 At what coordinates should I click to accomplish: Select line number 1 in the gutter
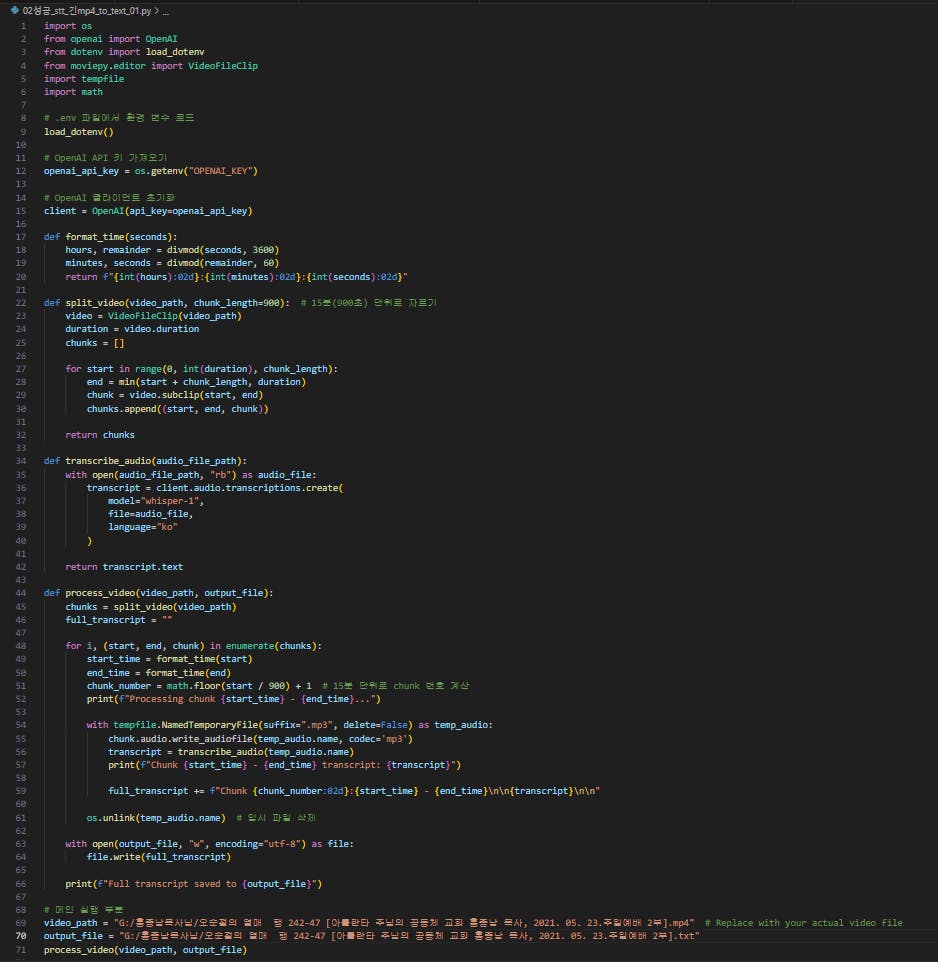click(23, 26)
